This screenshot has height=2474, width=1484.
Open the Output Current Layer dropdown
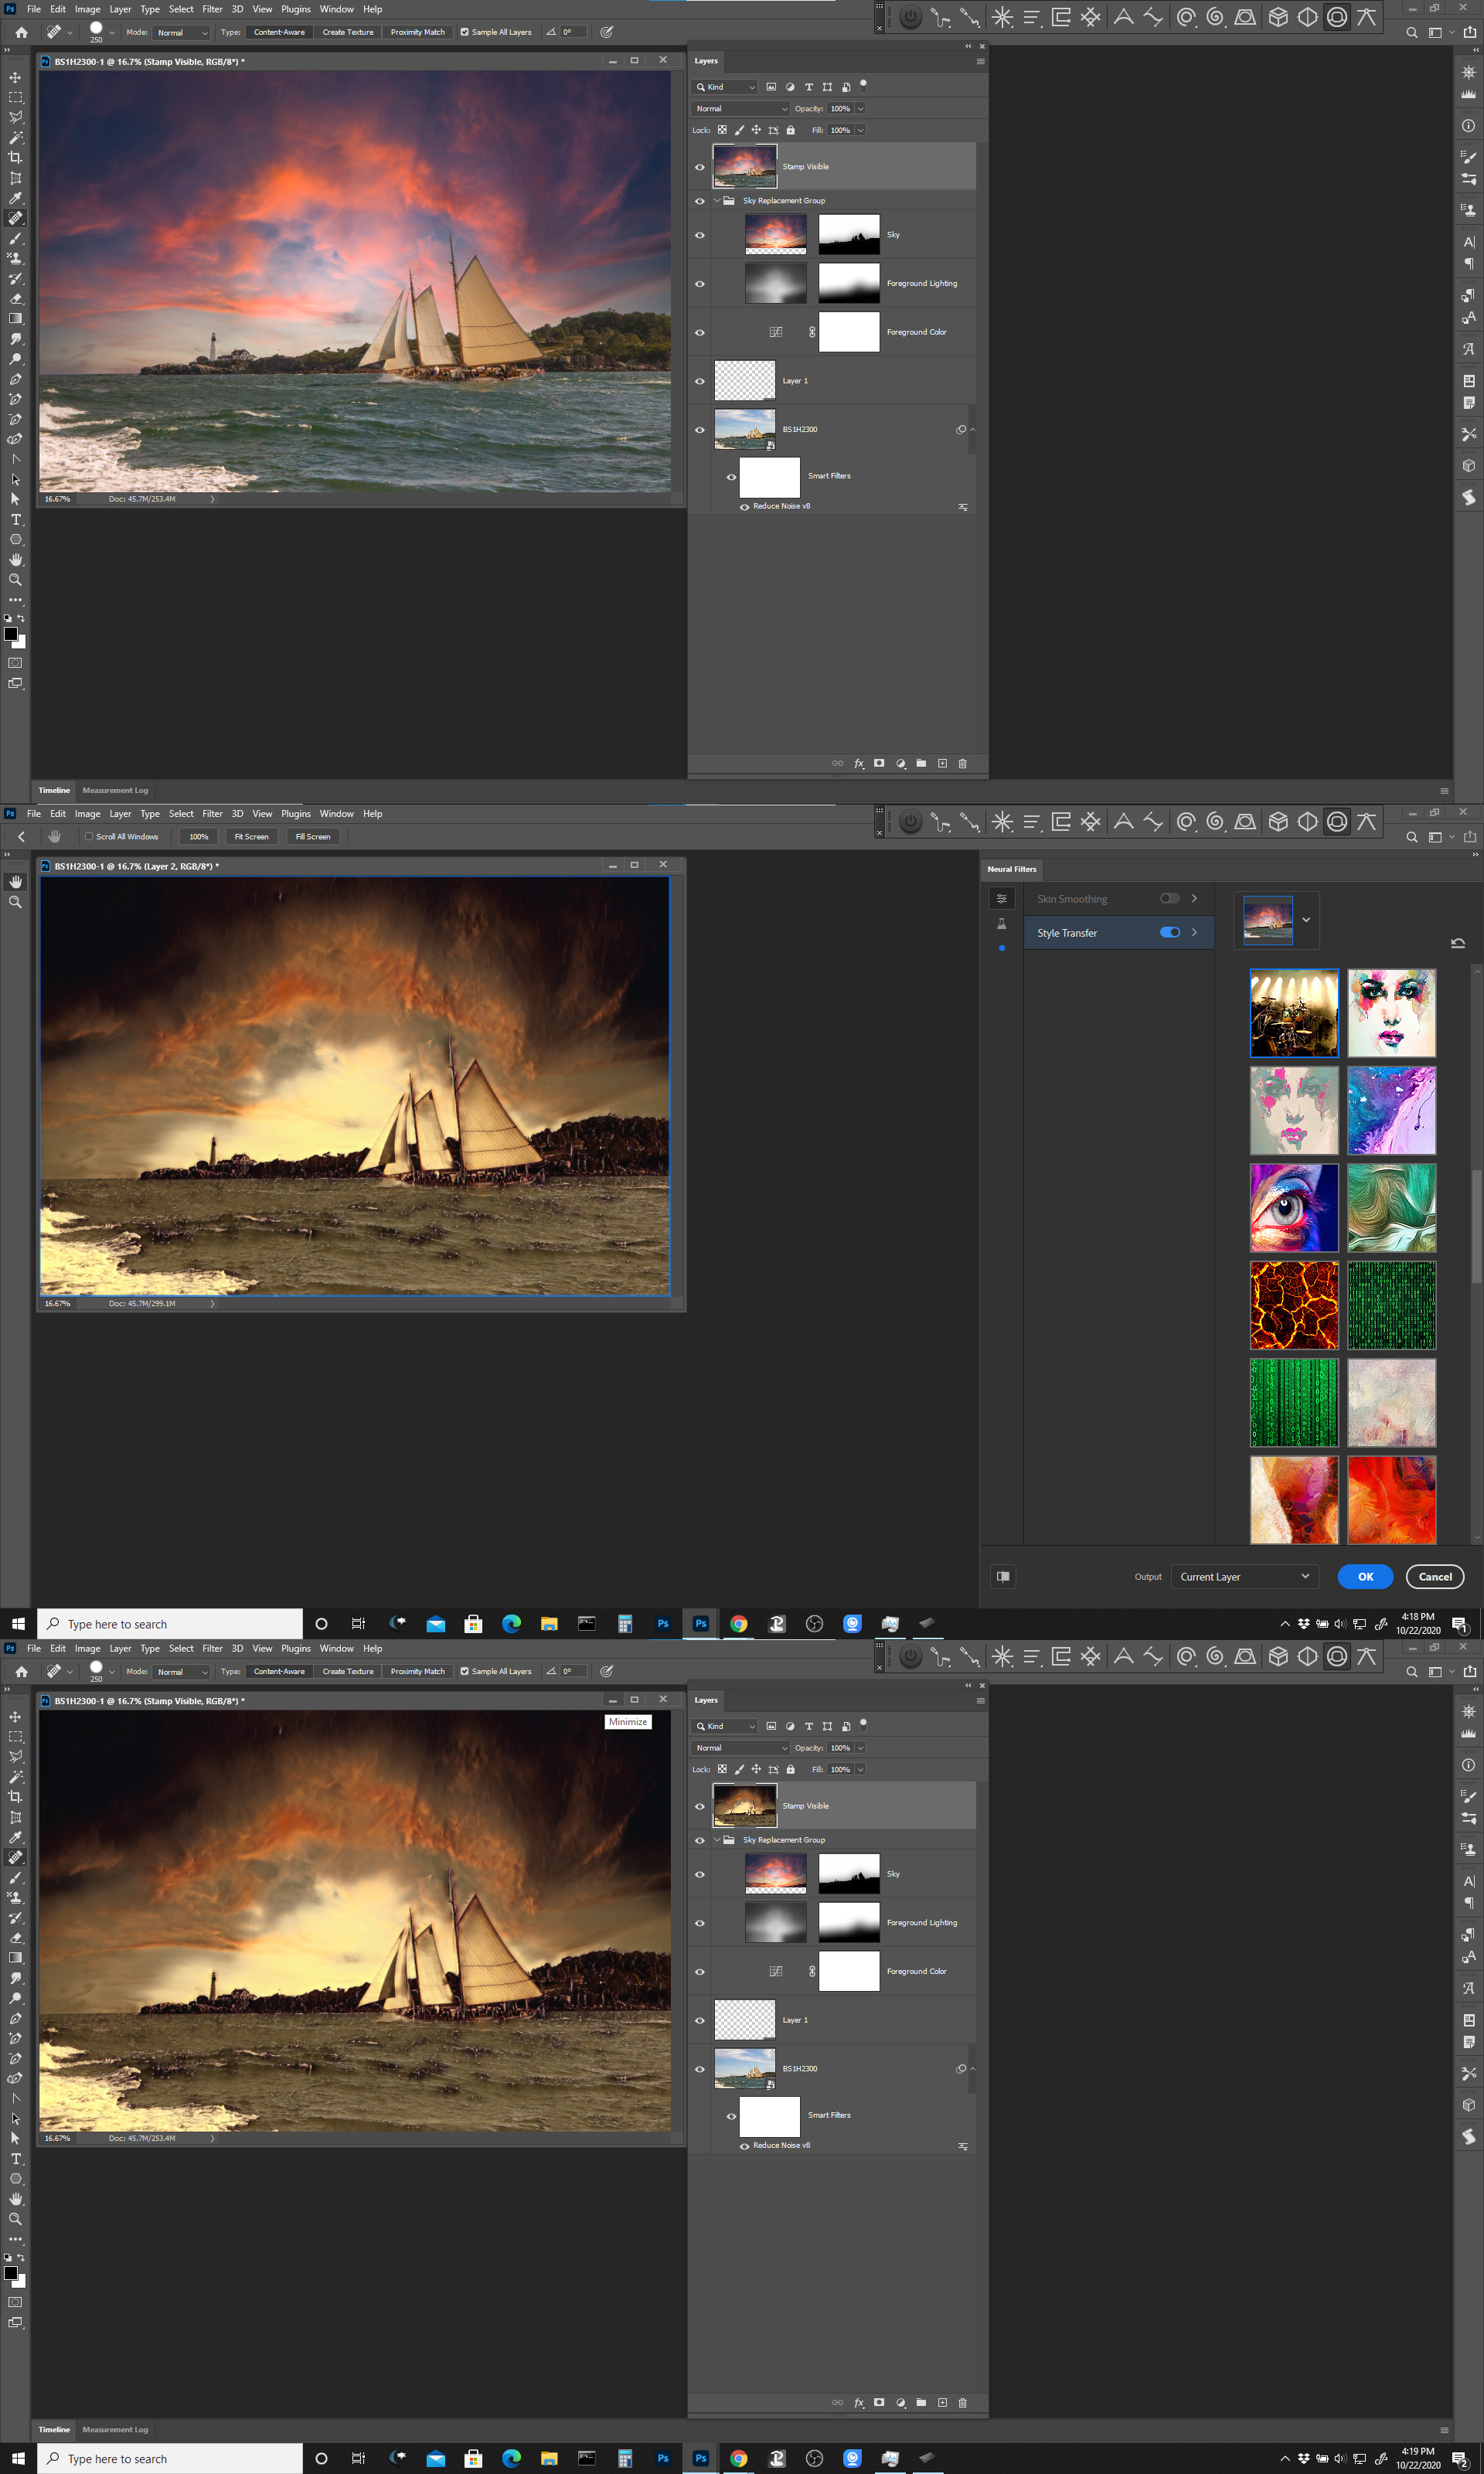tap(1244, 1576)
